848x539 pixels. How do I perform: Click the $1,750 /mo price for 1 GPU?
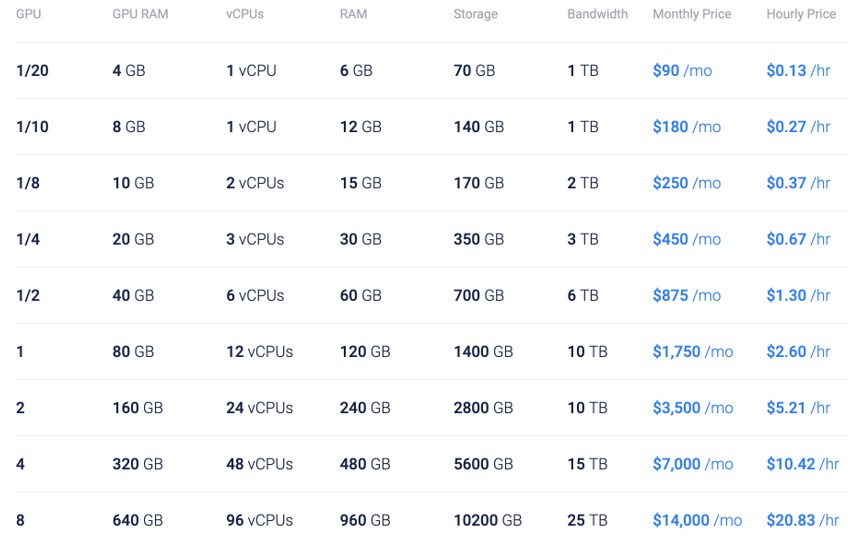point(693,352)
